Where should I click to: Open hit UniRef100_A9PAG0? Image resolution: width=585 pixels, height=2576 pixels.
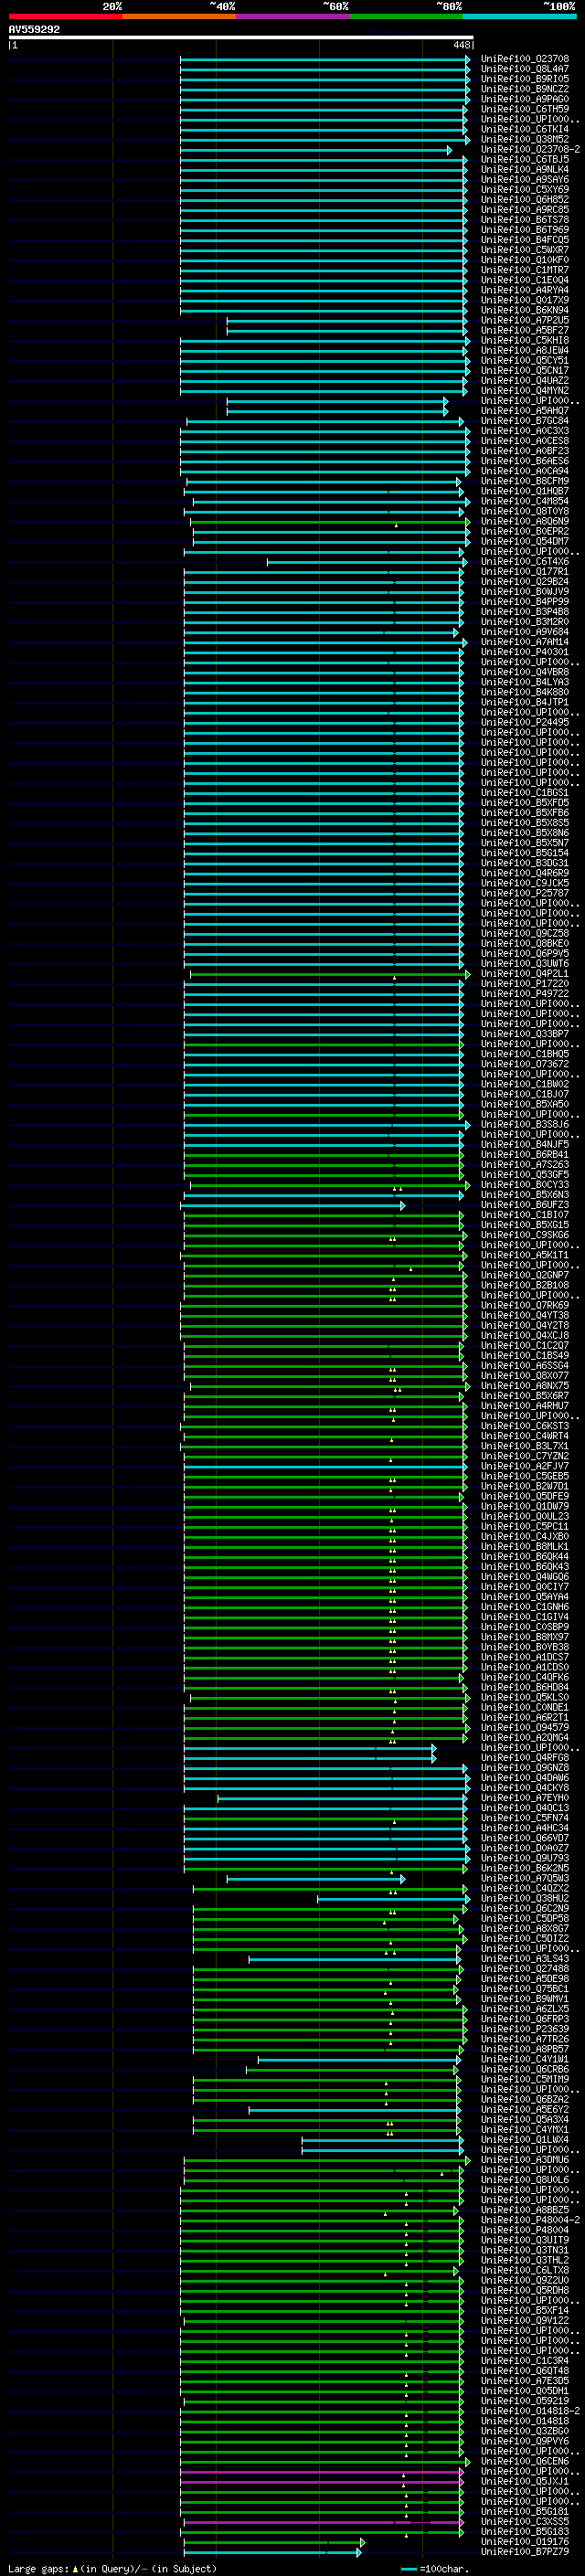tap(525, 99)
